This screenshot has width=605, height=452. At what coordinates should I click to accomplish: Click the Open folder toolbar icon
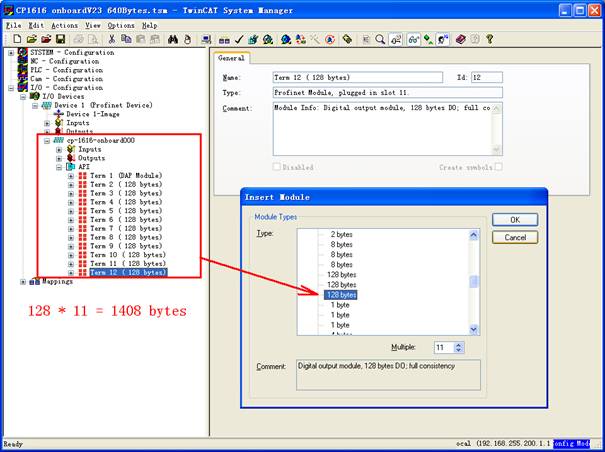click(x=32, y=39)
